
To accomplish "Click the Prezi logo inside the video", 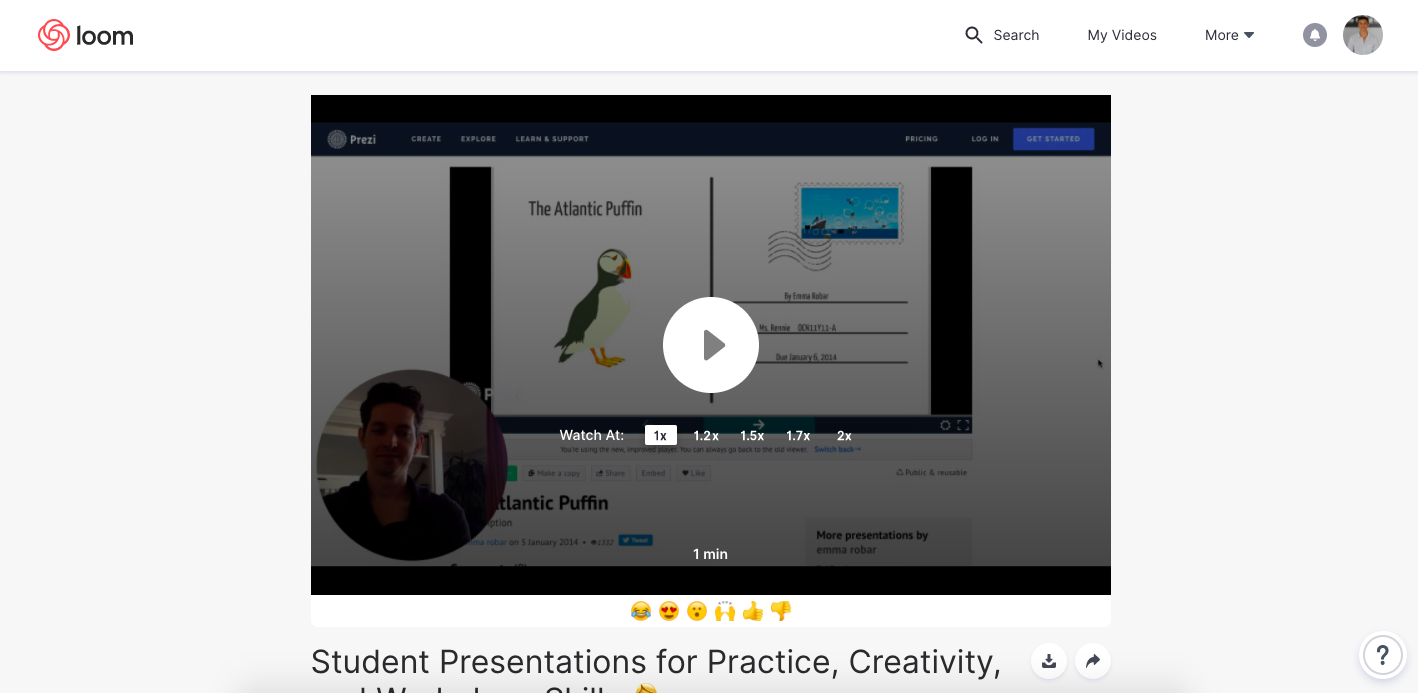I will click(352, 139).
